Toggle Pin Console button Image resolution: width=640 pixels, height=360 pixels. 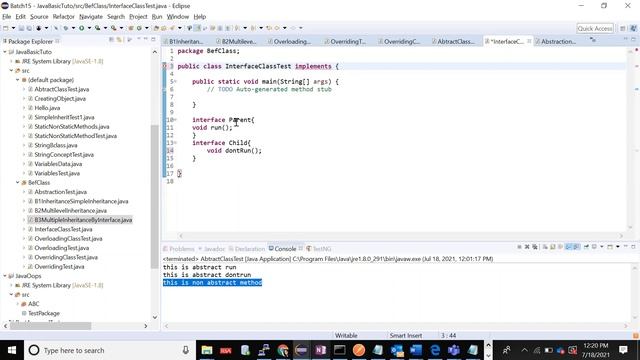tap(586, 247)
